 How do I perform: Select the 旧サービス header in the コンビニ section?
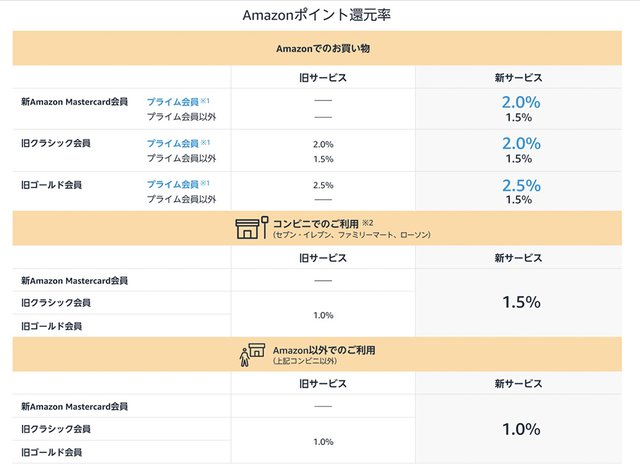coord(323,258)
